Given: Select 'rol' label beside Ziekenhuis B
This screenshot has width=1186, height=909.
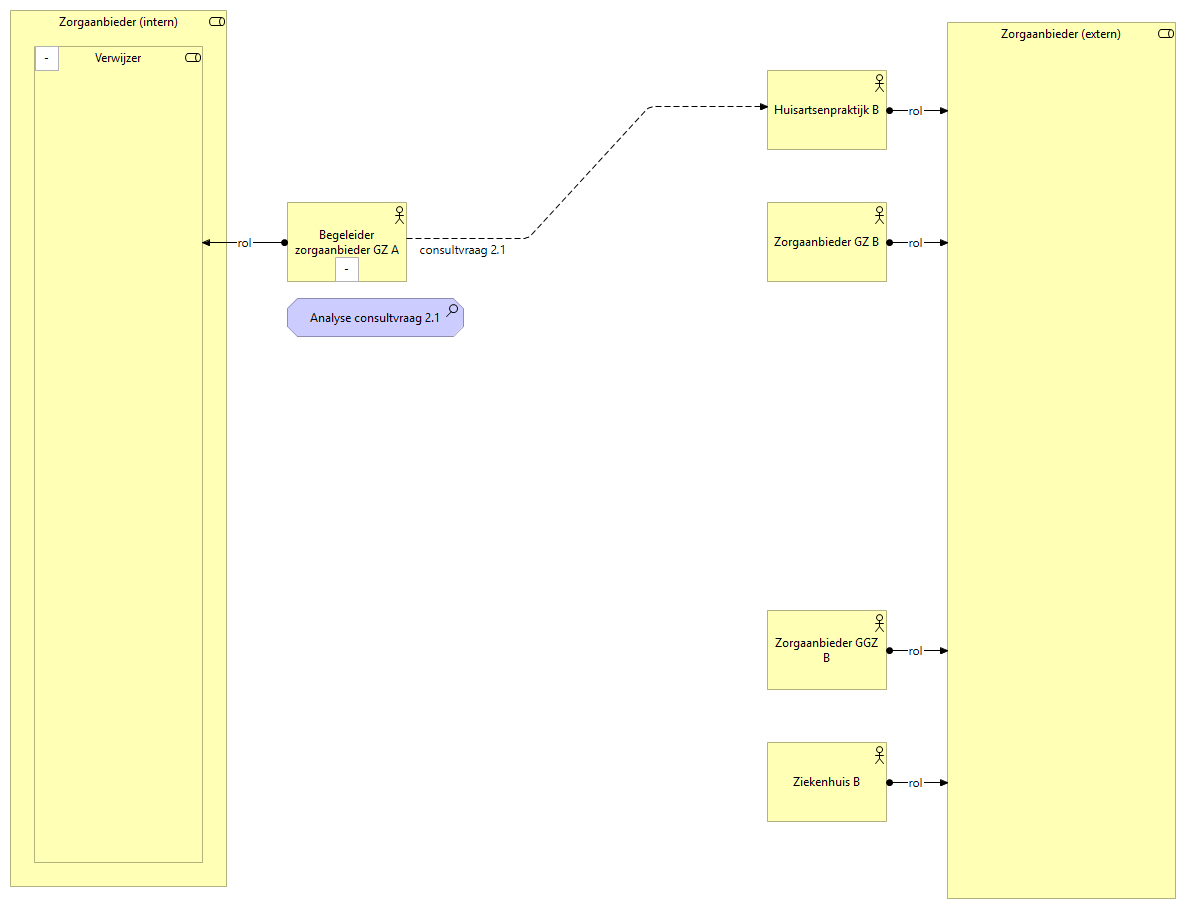Looking at the screenshot, I should pyautogui.click(x=915, y=783).
